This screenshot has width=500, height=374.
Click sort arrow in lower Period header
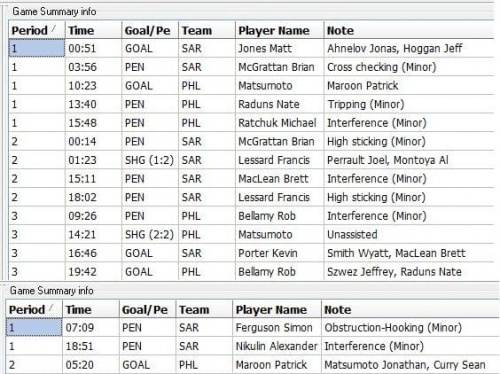(51, 307)
